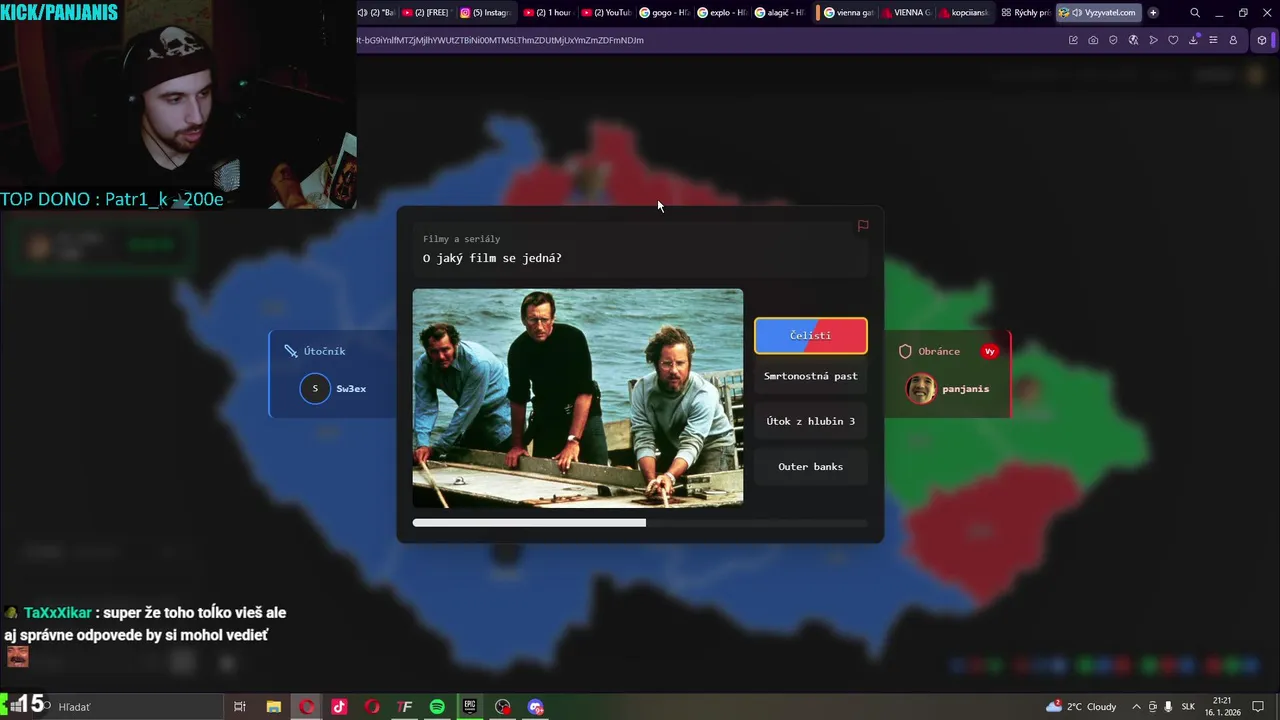Click the question timer progress bar
The image size is (1280, 720).
tap(640, 523)
